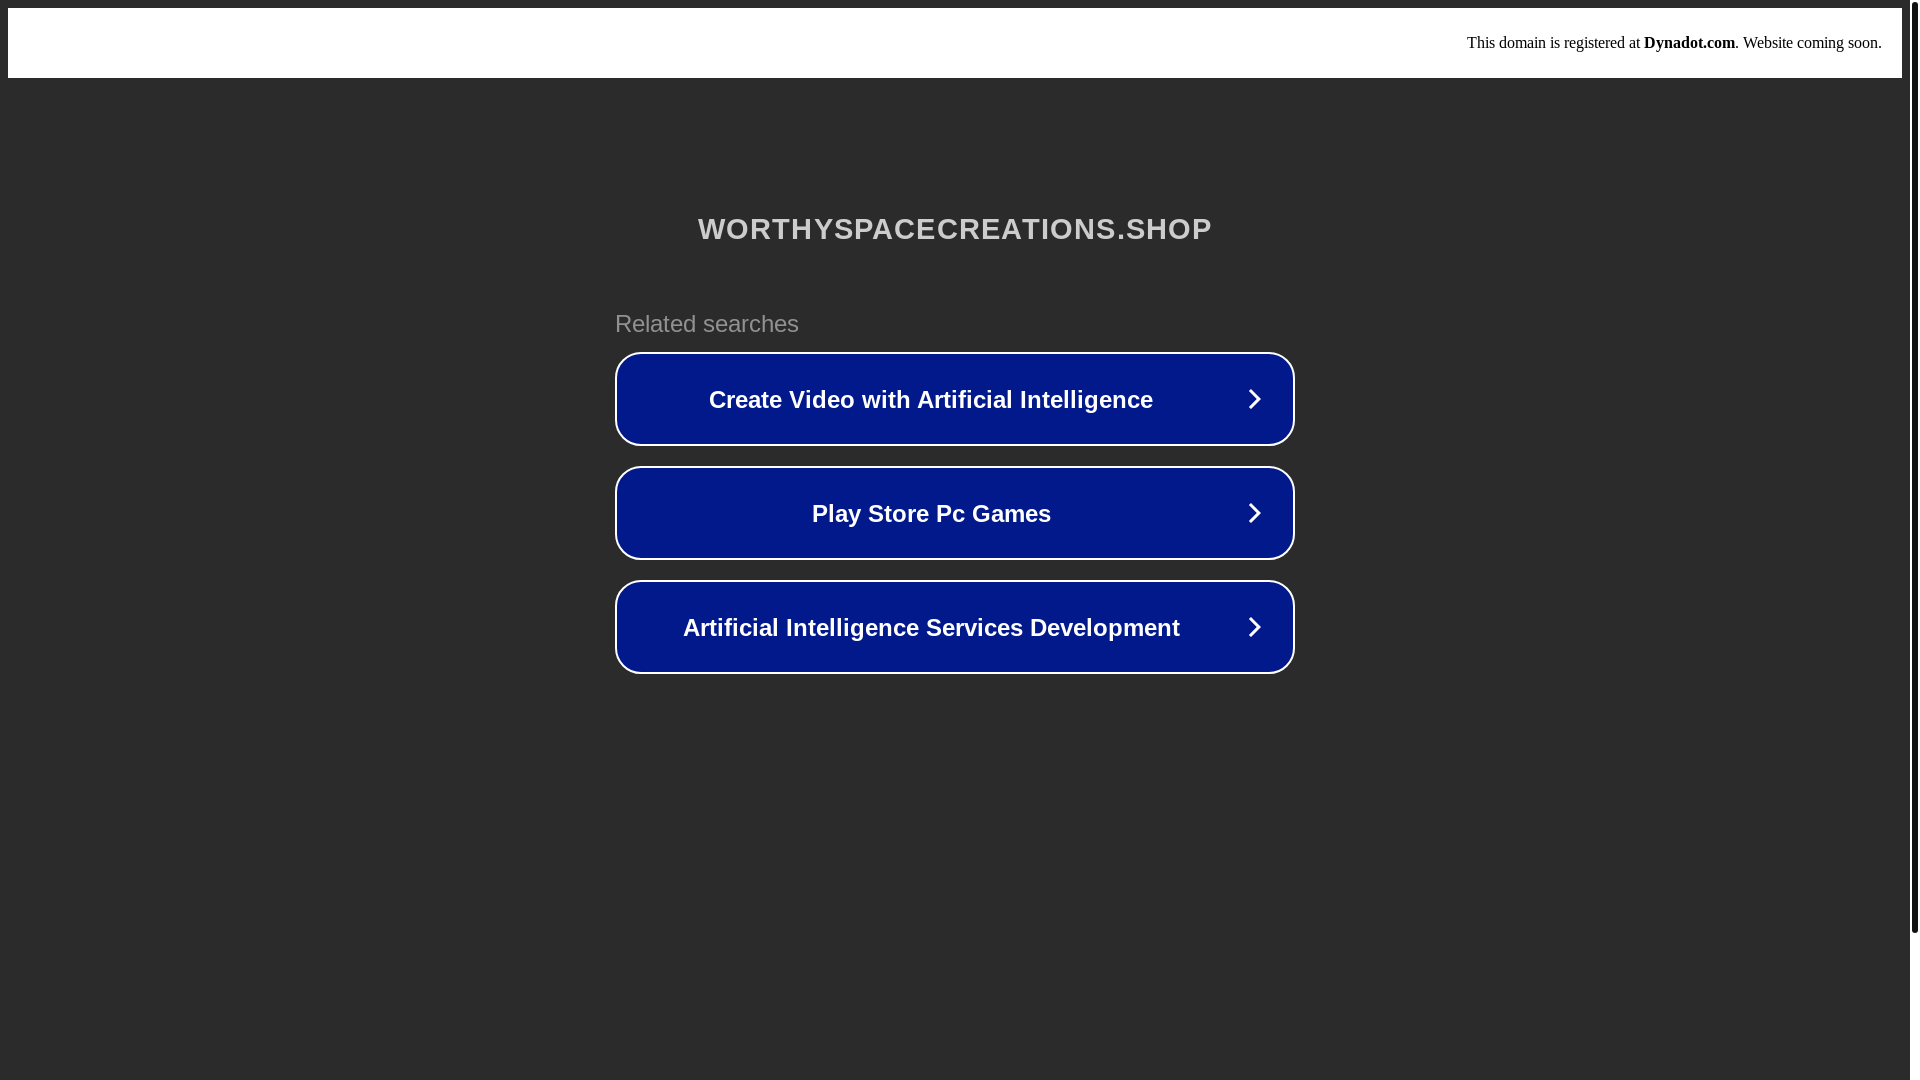Screen dimensions: 1920x1080
Task: Click 'Website coming soon.' notice text
Action: tap(1811, 43)
